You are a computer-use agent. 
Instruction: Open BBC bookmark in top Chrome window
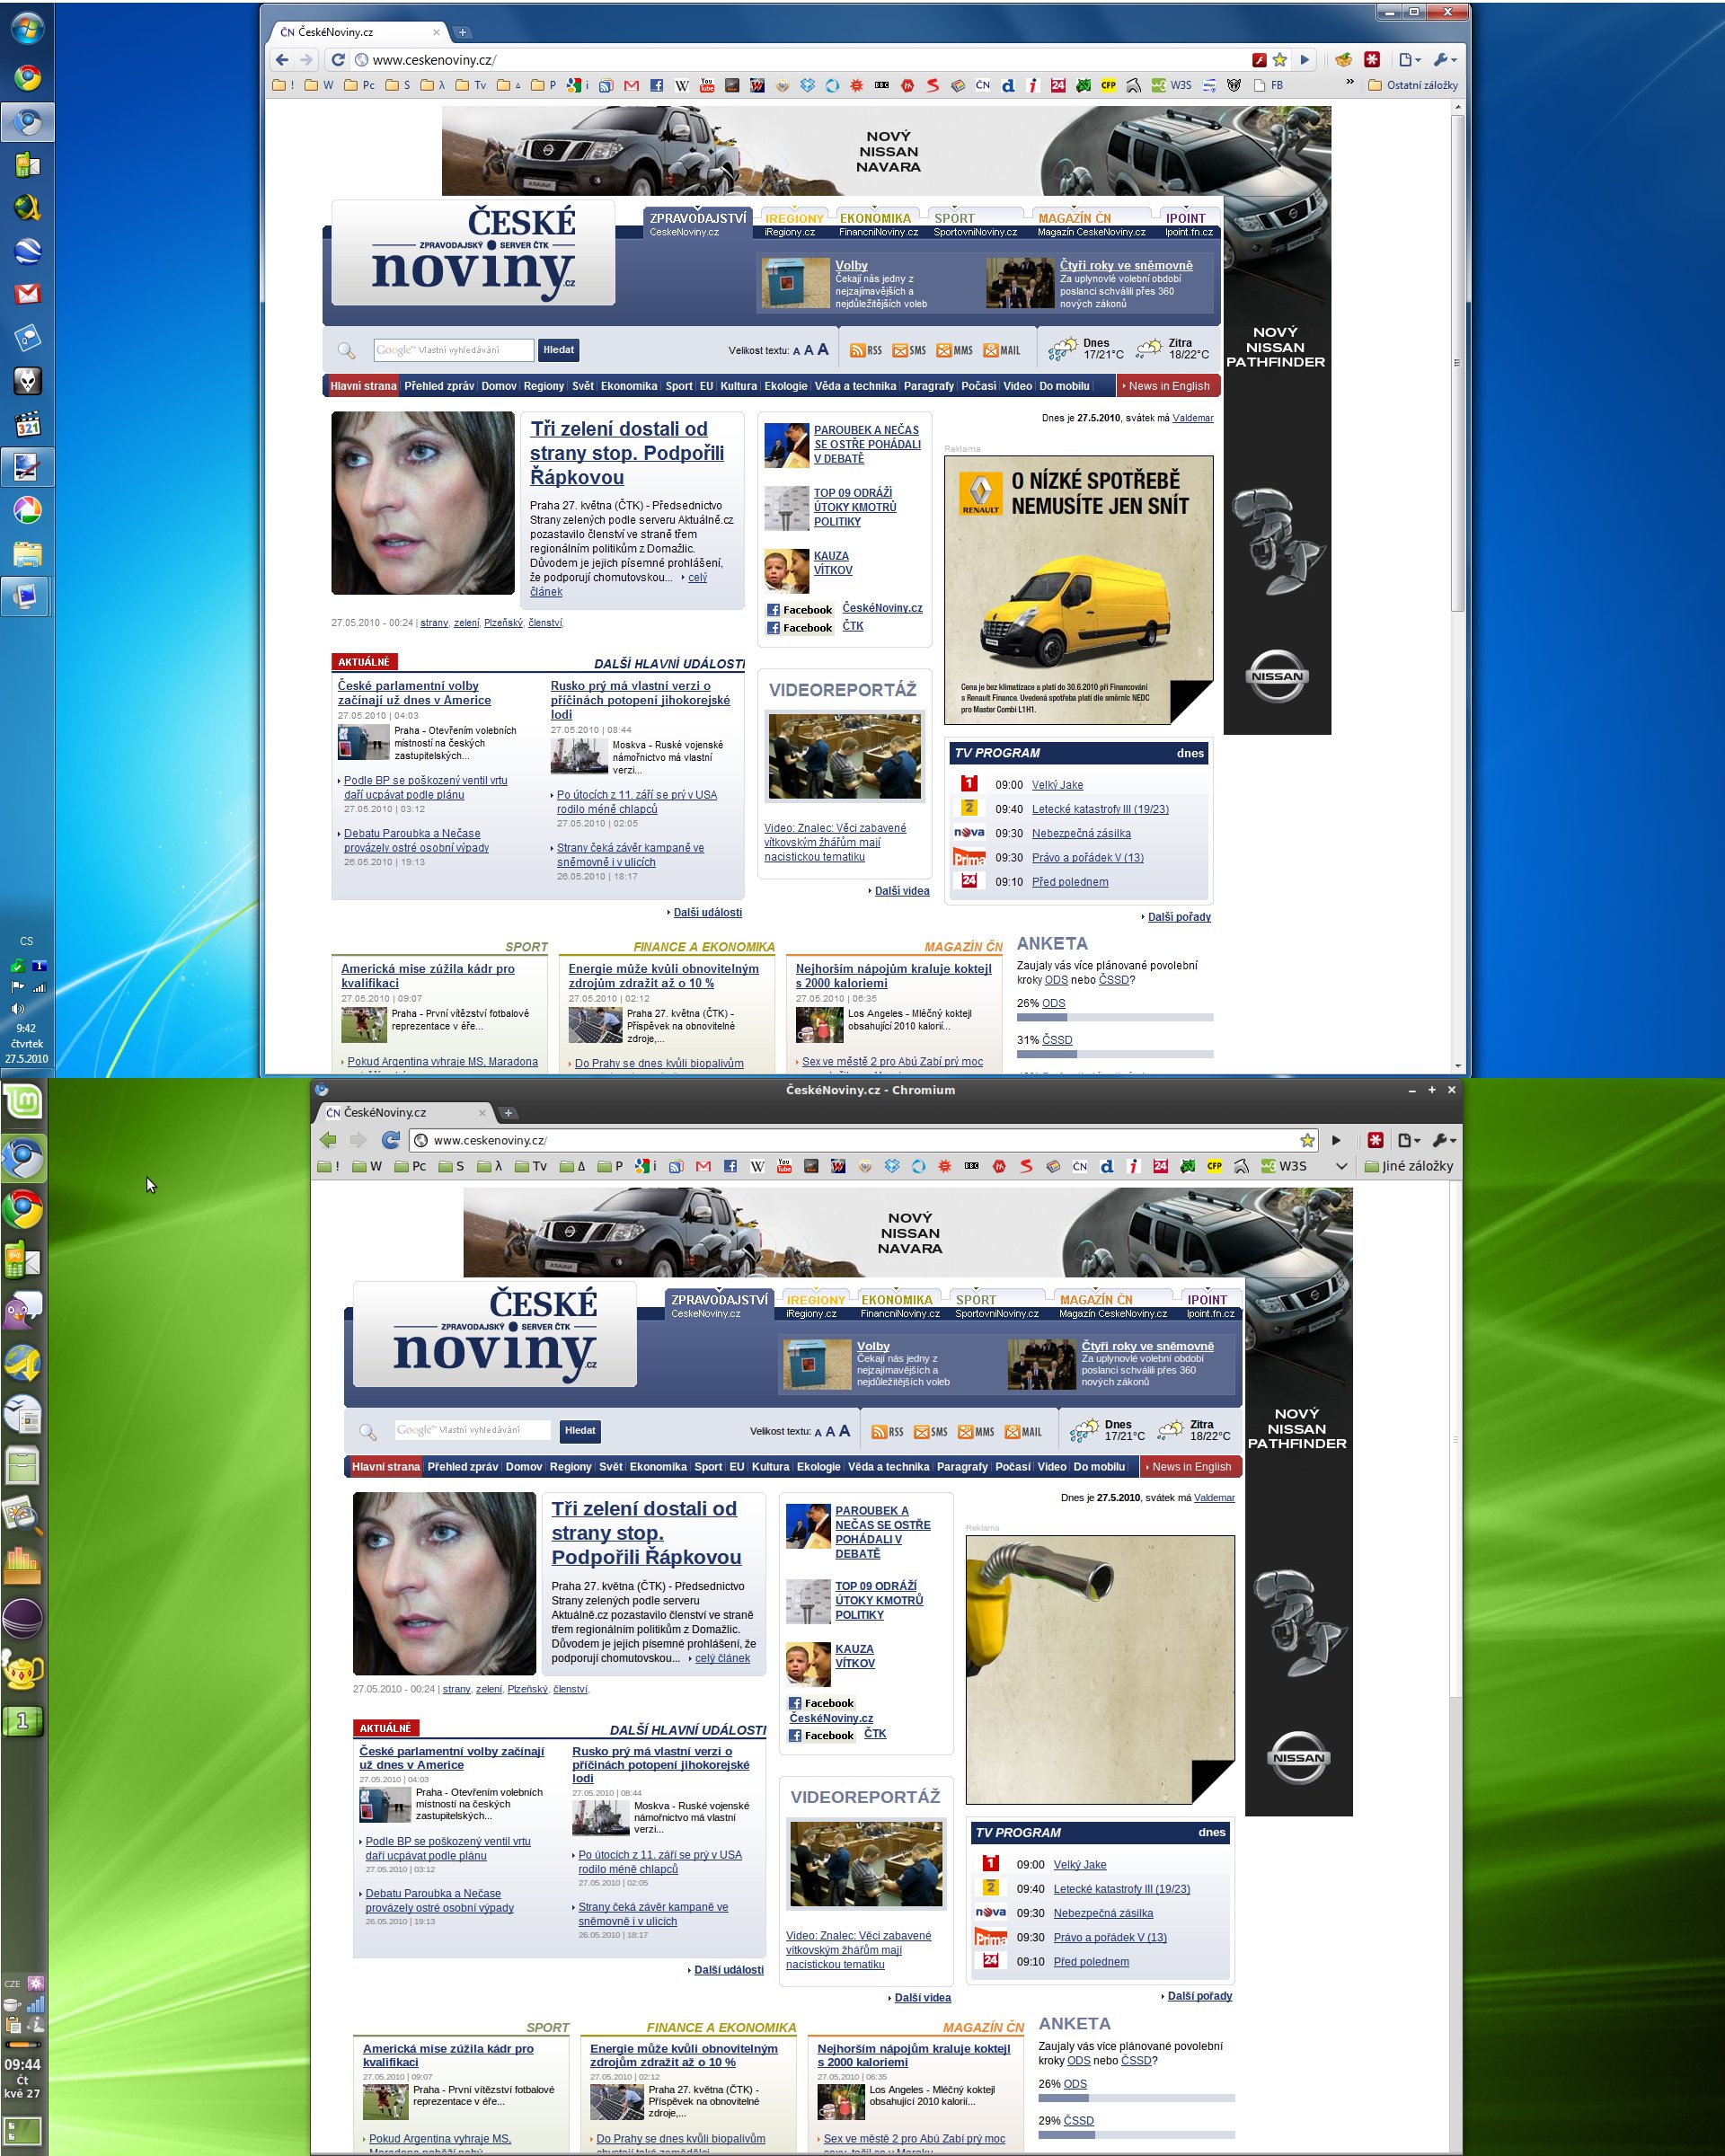tap(882, 86)
